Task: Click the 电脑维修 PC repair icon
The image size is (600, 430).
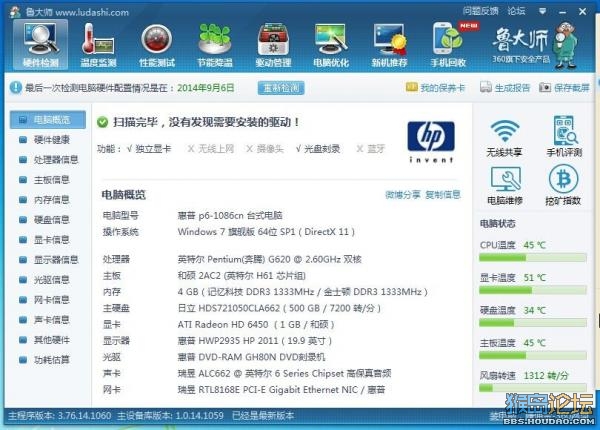Action: click(505, 186)
